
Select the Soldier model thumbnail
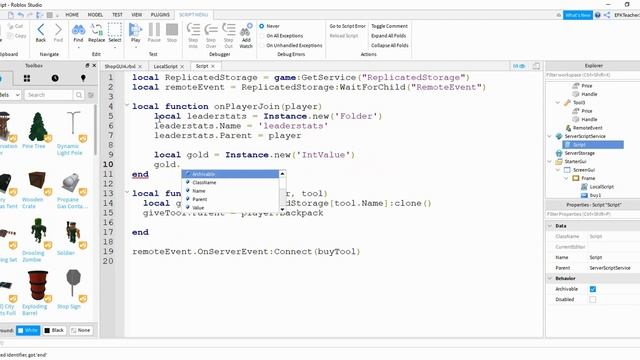click(x=73, y=233)
